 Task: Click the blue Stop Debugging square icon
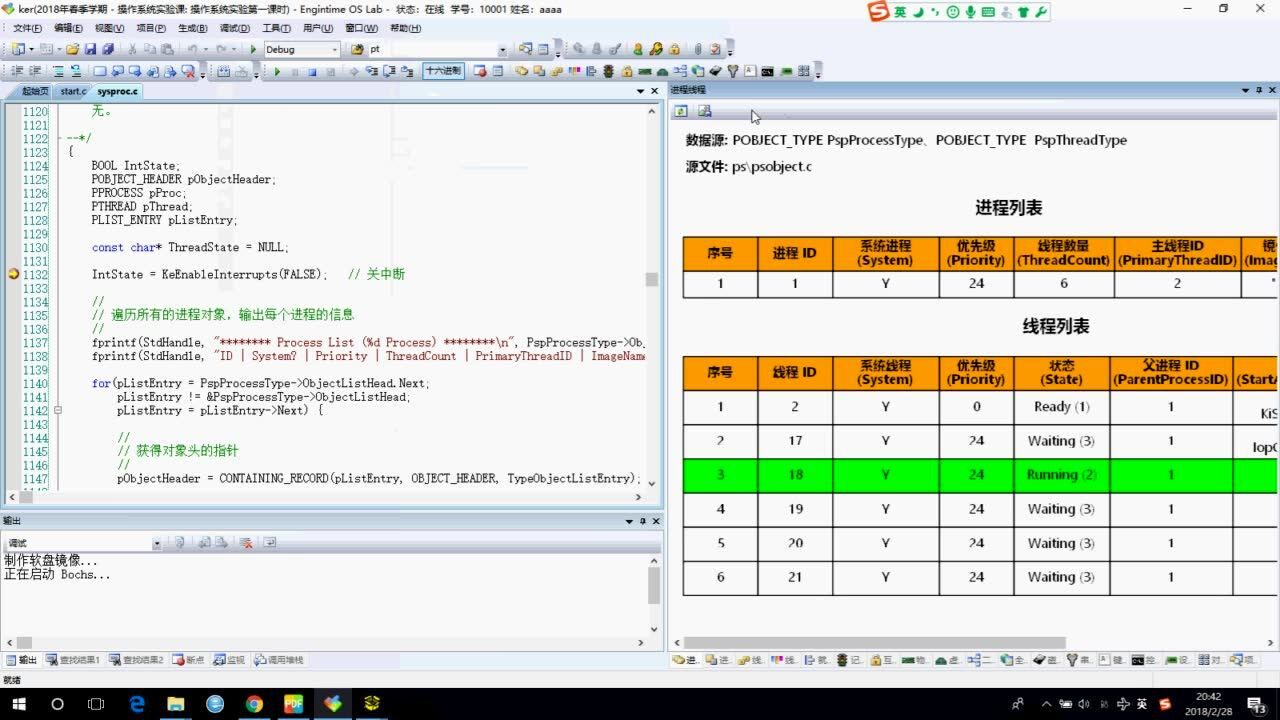312,71
